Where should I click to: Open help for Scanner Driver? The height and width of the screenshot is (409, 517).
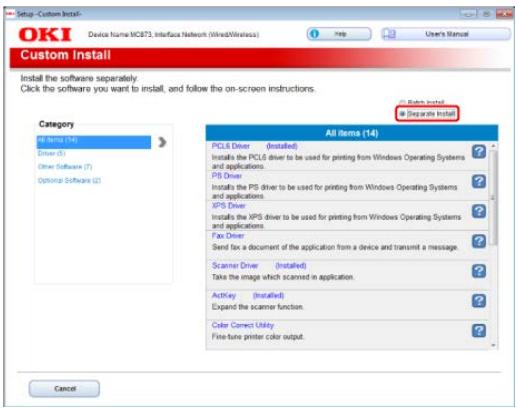click(479, 271)
